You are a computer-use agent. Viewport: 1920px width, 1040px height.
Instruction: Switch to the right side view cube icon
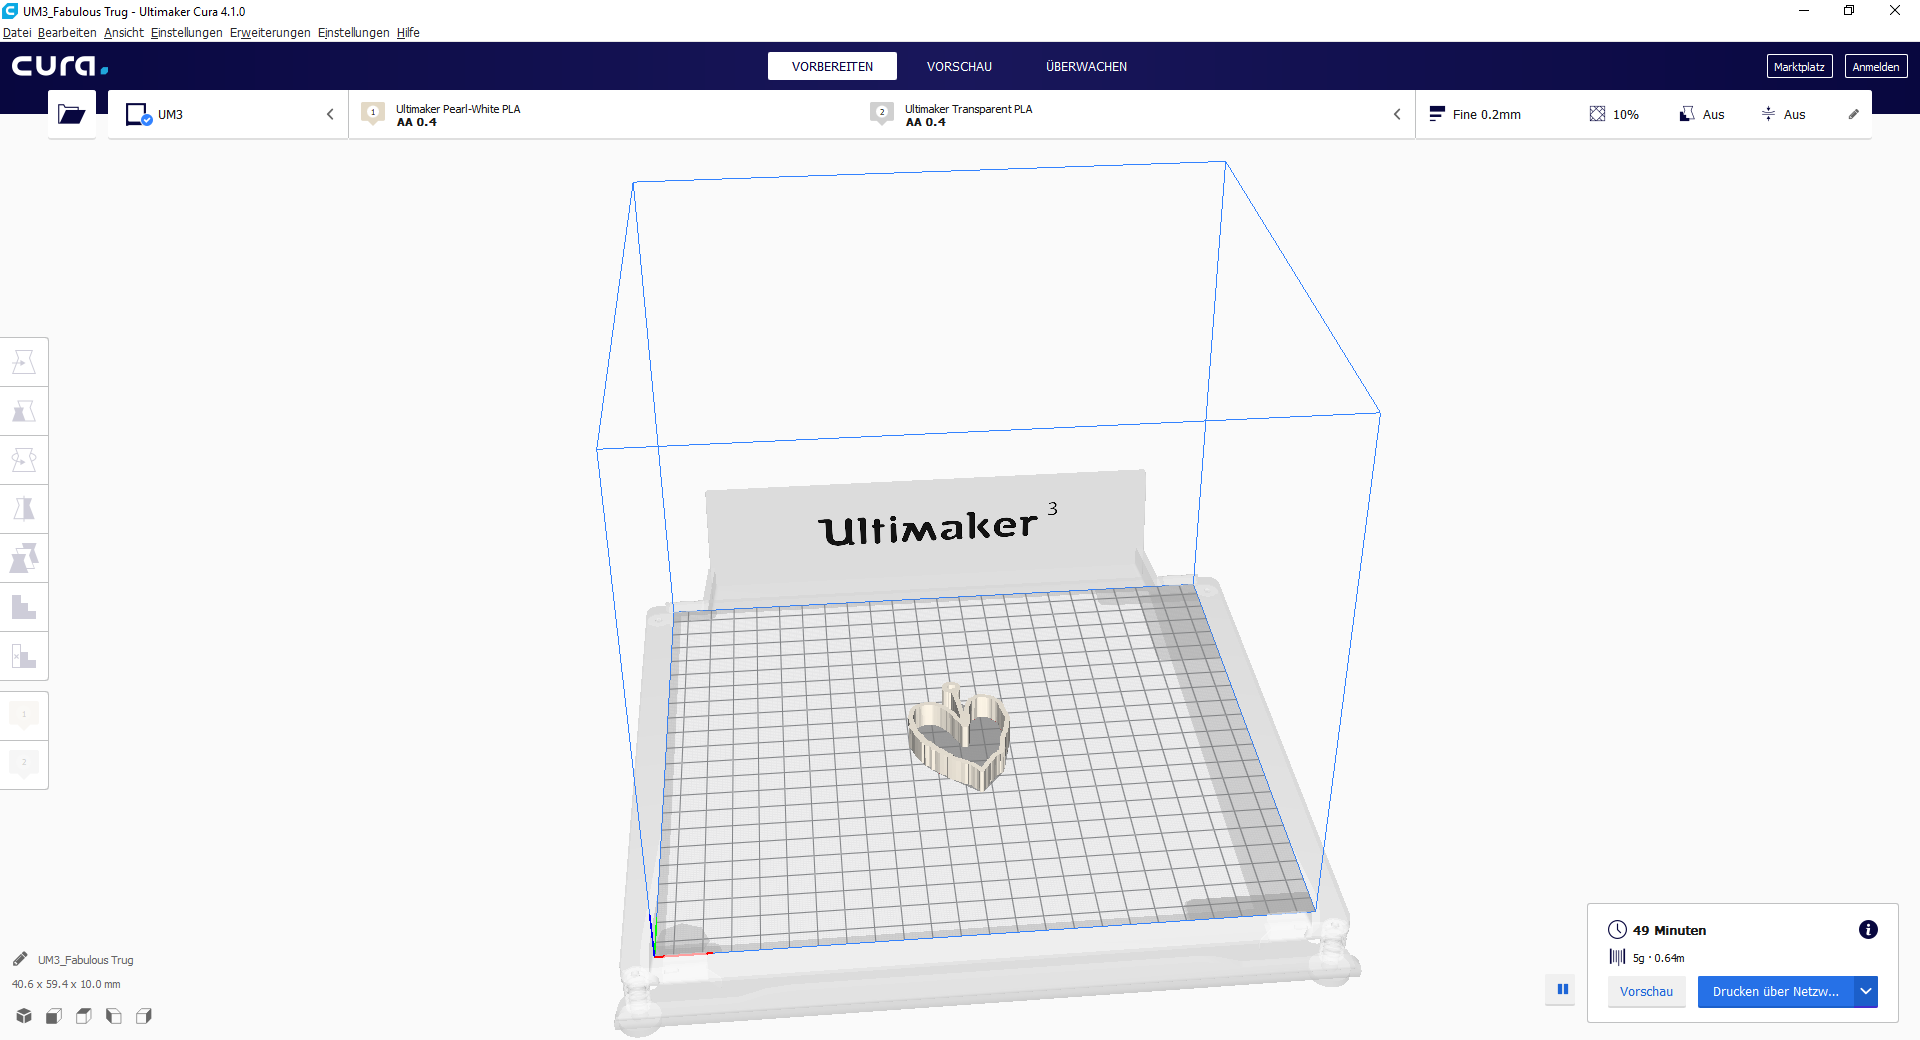pos(144,1016)
